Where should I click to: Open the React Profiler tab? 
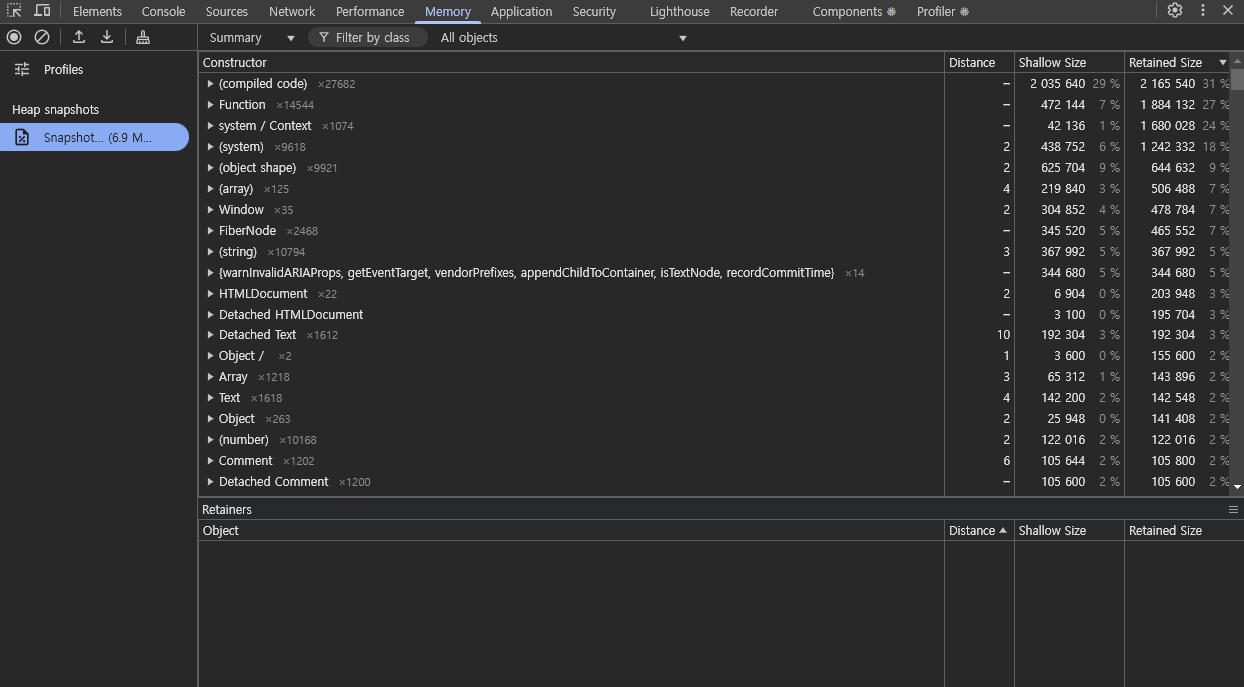(943, 11)
